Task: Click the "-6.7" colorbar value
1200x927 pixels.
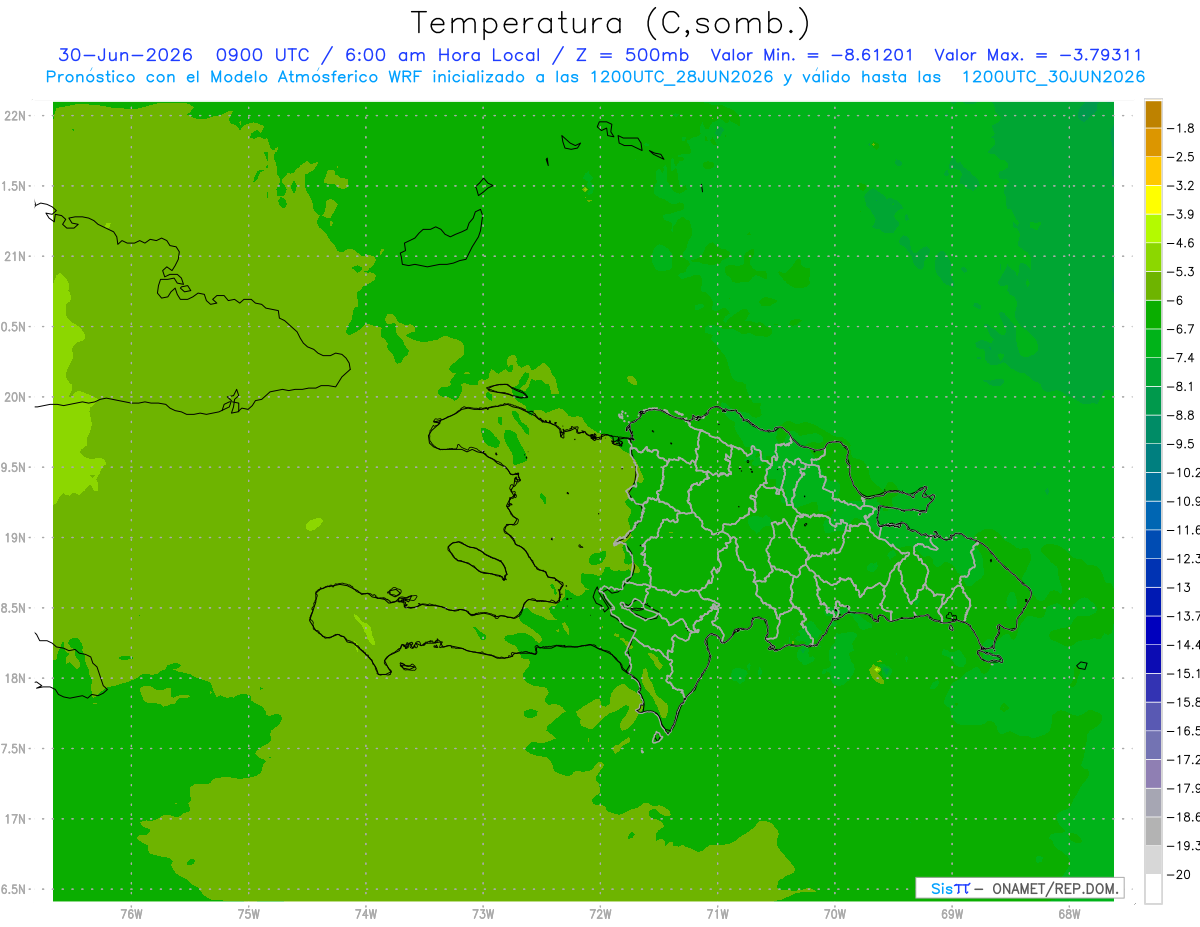Action: (1181, 329)
